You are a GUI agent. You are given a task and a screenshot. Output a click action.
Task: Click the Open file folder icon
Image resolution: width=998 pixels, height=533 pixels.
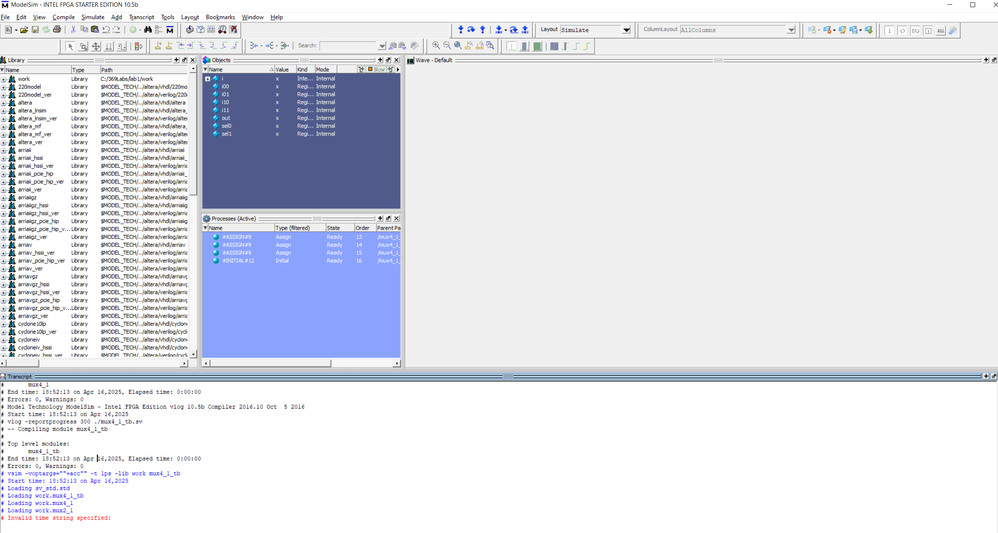pos(24,30)
